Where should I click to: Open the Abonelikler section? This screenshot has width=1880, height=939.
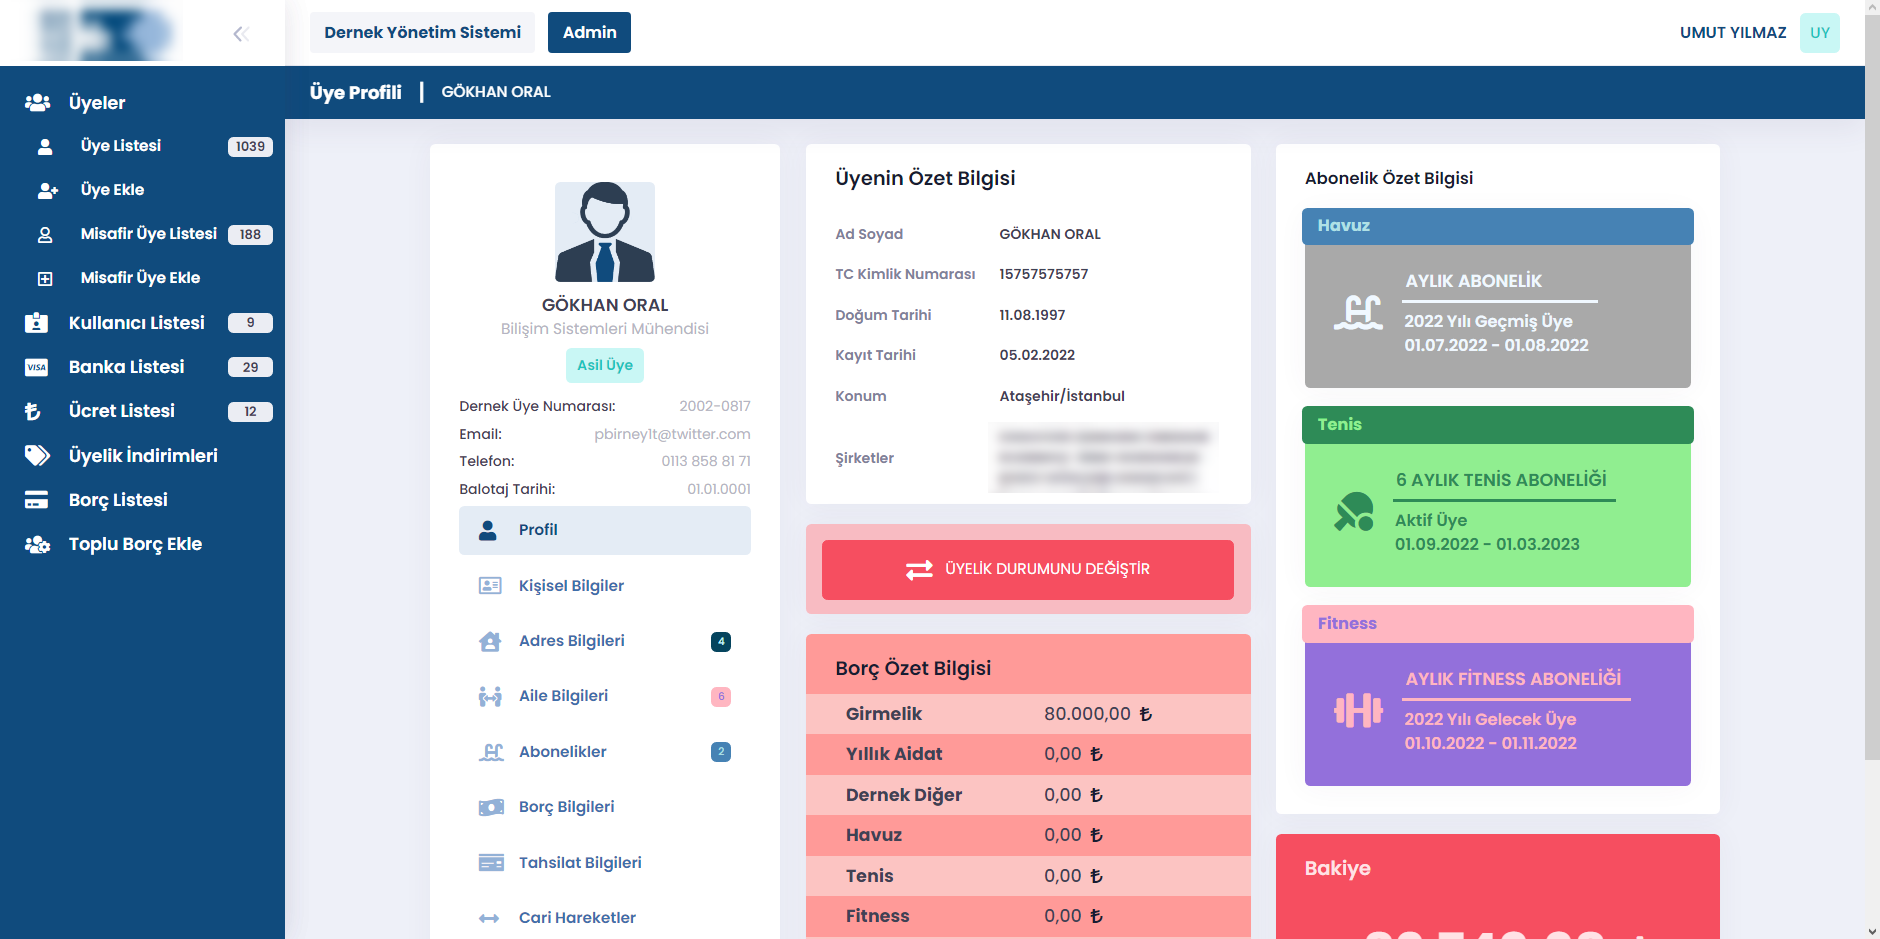click(x=562, y=752)
